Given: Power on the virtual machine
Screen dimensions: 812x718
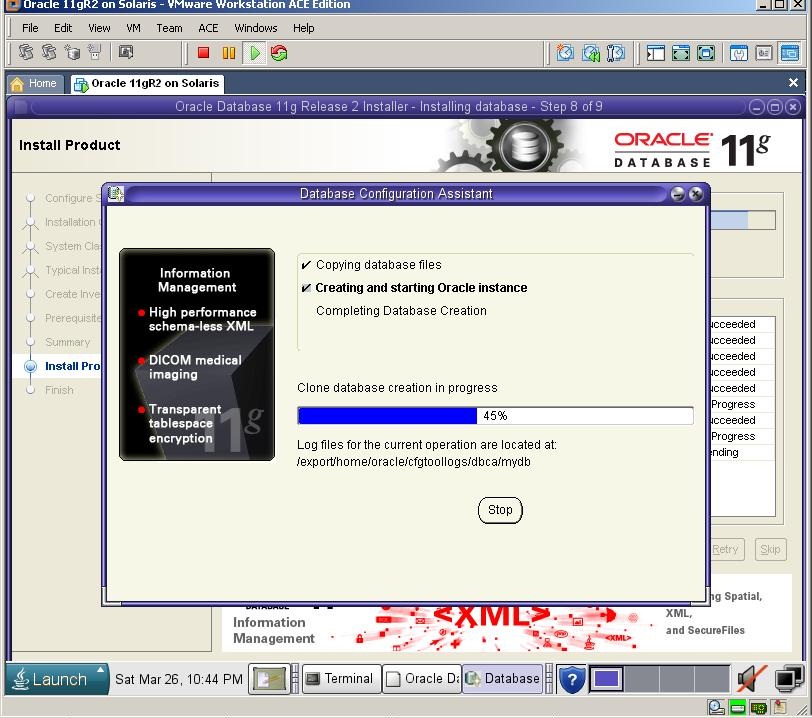Looking at the screenshot, I should coord(255,52).
